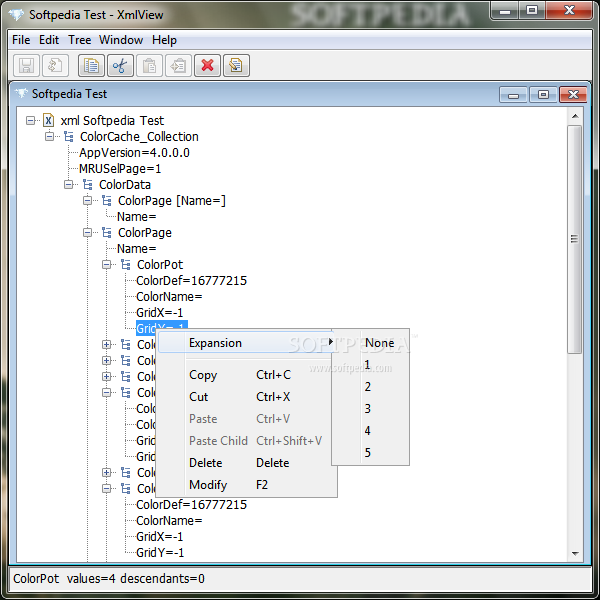Collapse the xml Softpedia Test root node
Image resolution: width=600 pixels, height=600 pixels.
click(30, 121)
